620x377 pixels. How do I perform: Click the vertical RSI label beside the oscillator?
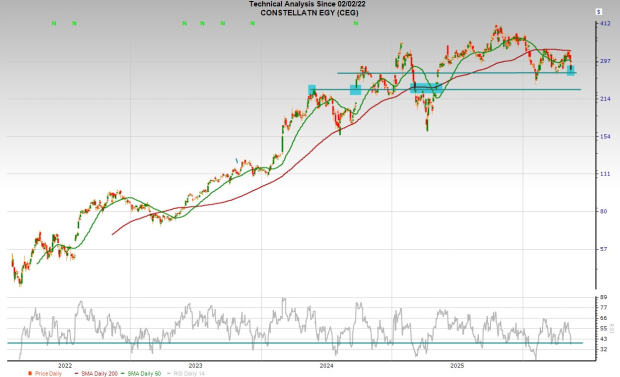click(612, 328)
